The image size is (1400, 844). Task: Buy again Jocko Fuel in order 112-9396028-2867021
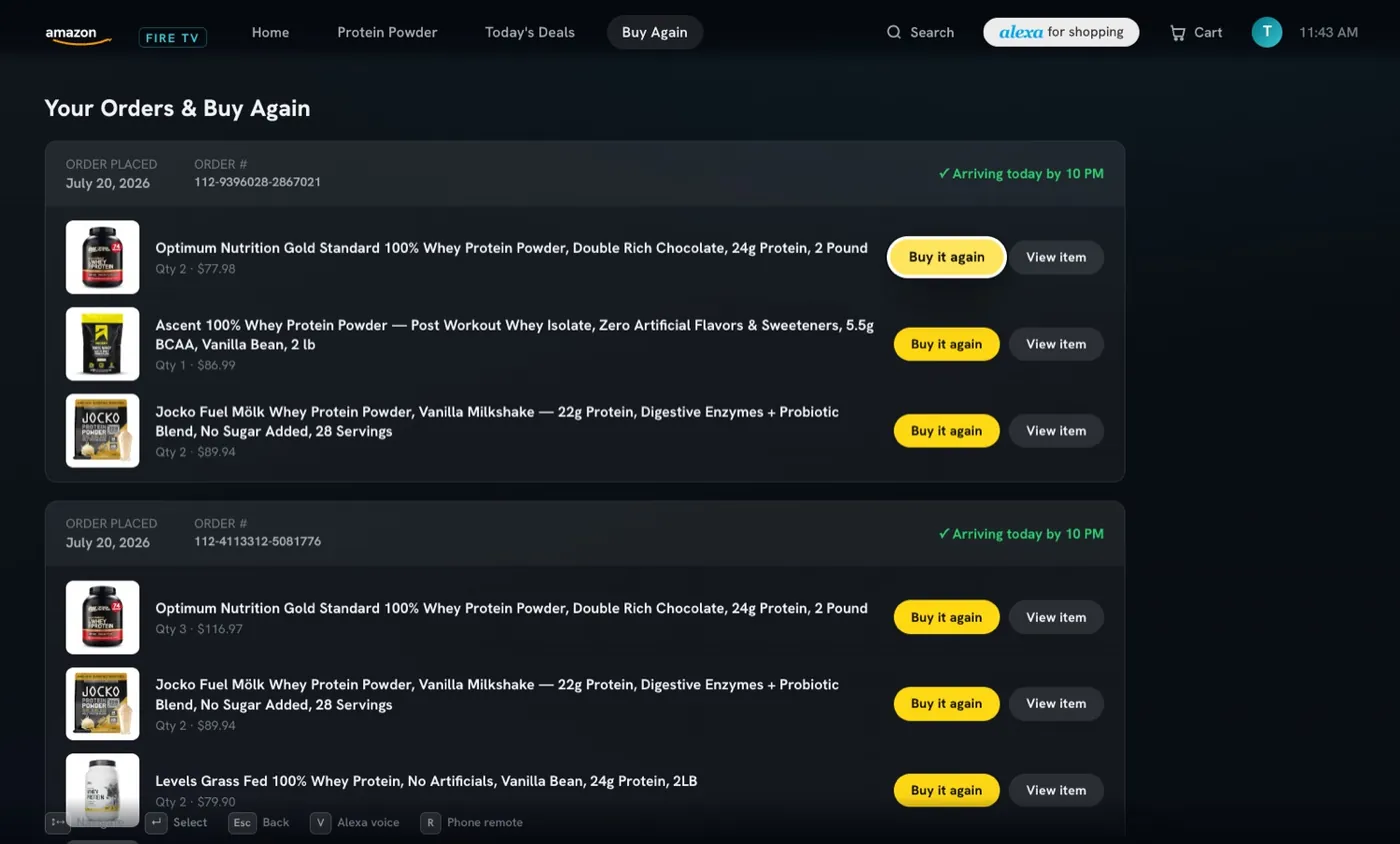(x=947, y=431)
